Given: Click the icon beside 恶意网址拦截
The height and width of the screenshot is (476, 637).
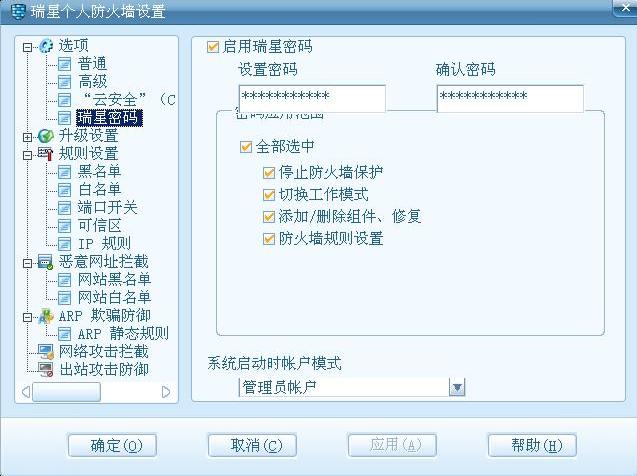Looking at the screenshot, I should (46, 262).
